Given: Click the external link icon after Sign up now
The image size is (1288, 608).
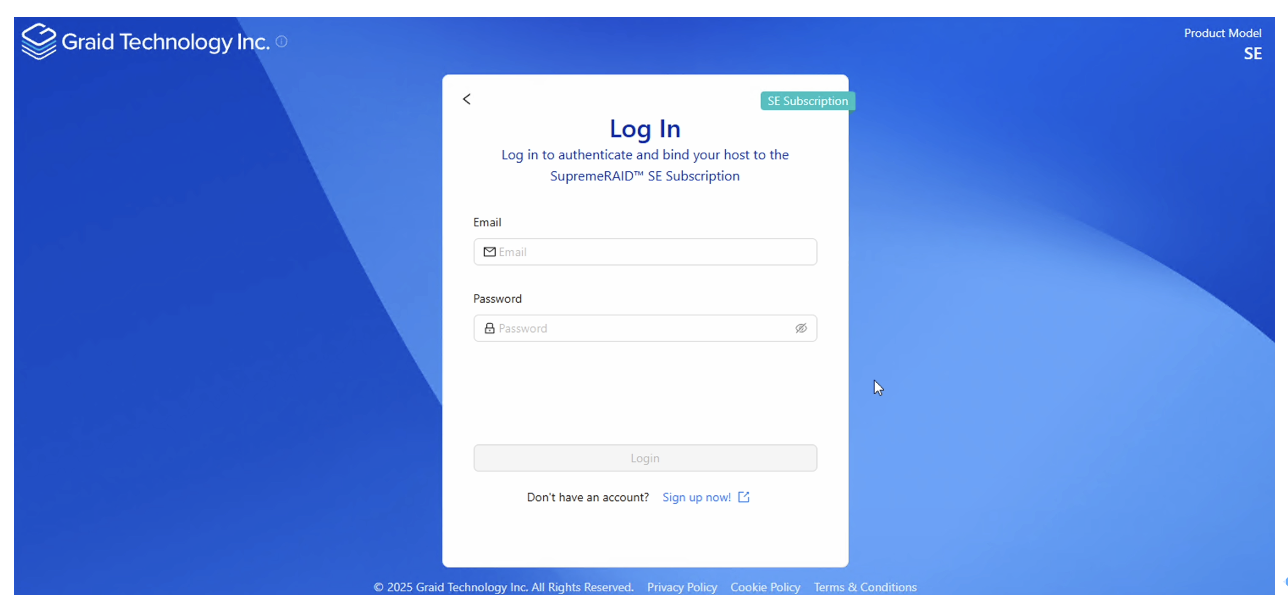Looking at the screenshot, I should pyautogui.click(x=744, y=498).
